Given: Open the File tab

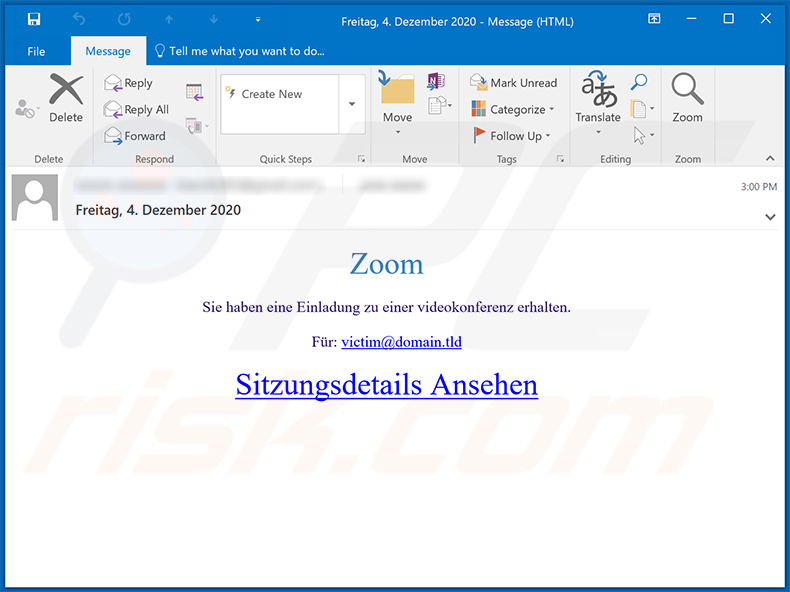Looking at the screenshot, I should pyautogui.click(x=36, y=51).
